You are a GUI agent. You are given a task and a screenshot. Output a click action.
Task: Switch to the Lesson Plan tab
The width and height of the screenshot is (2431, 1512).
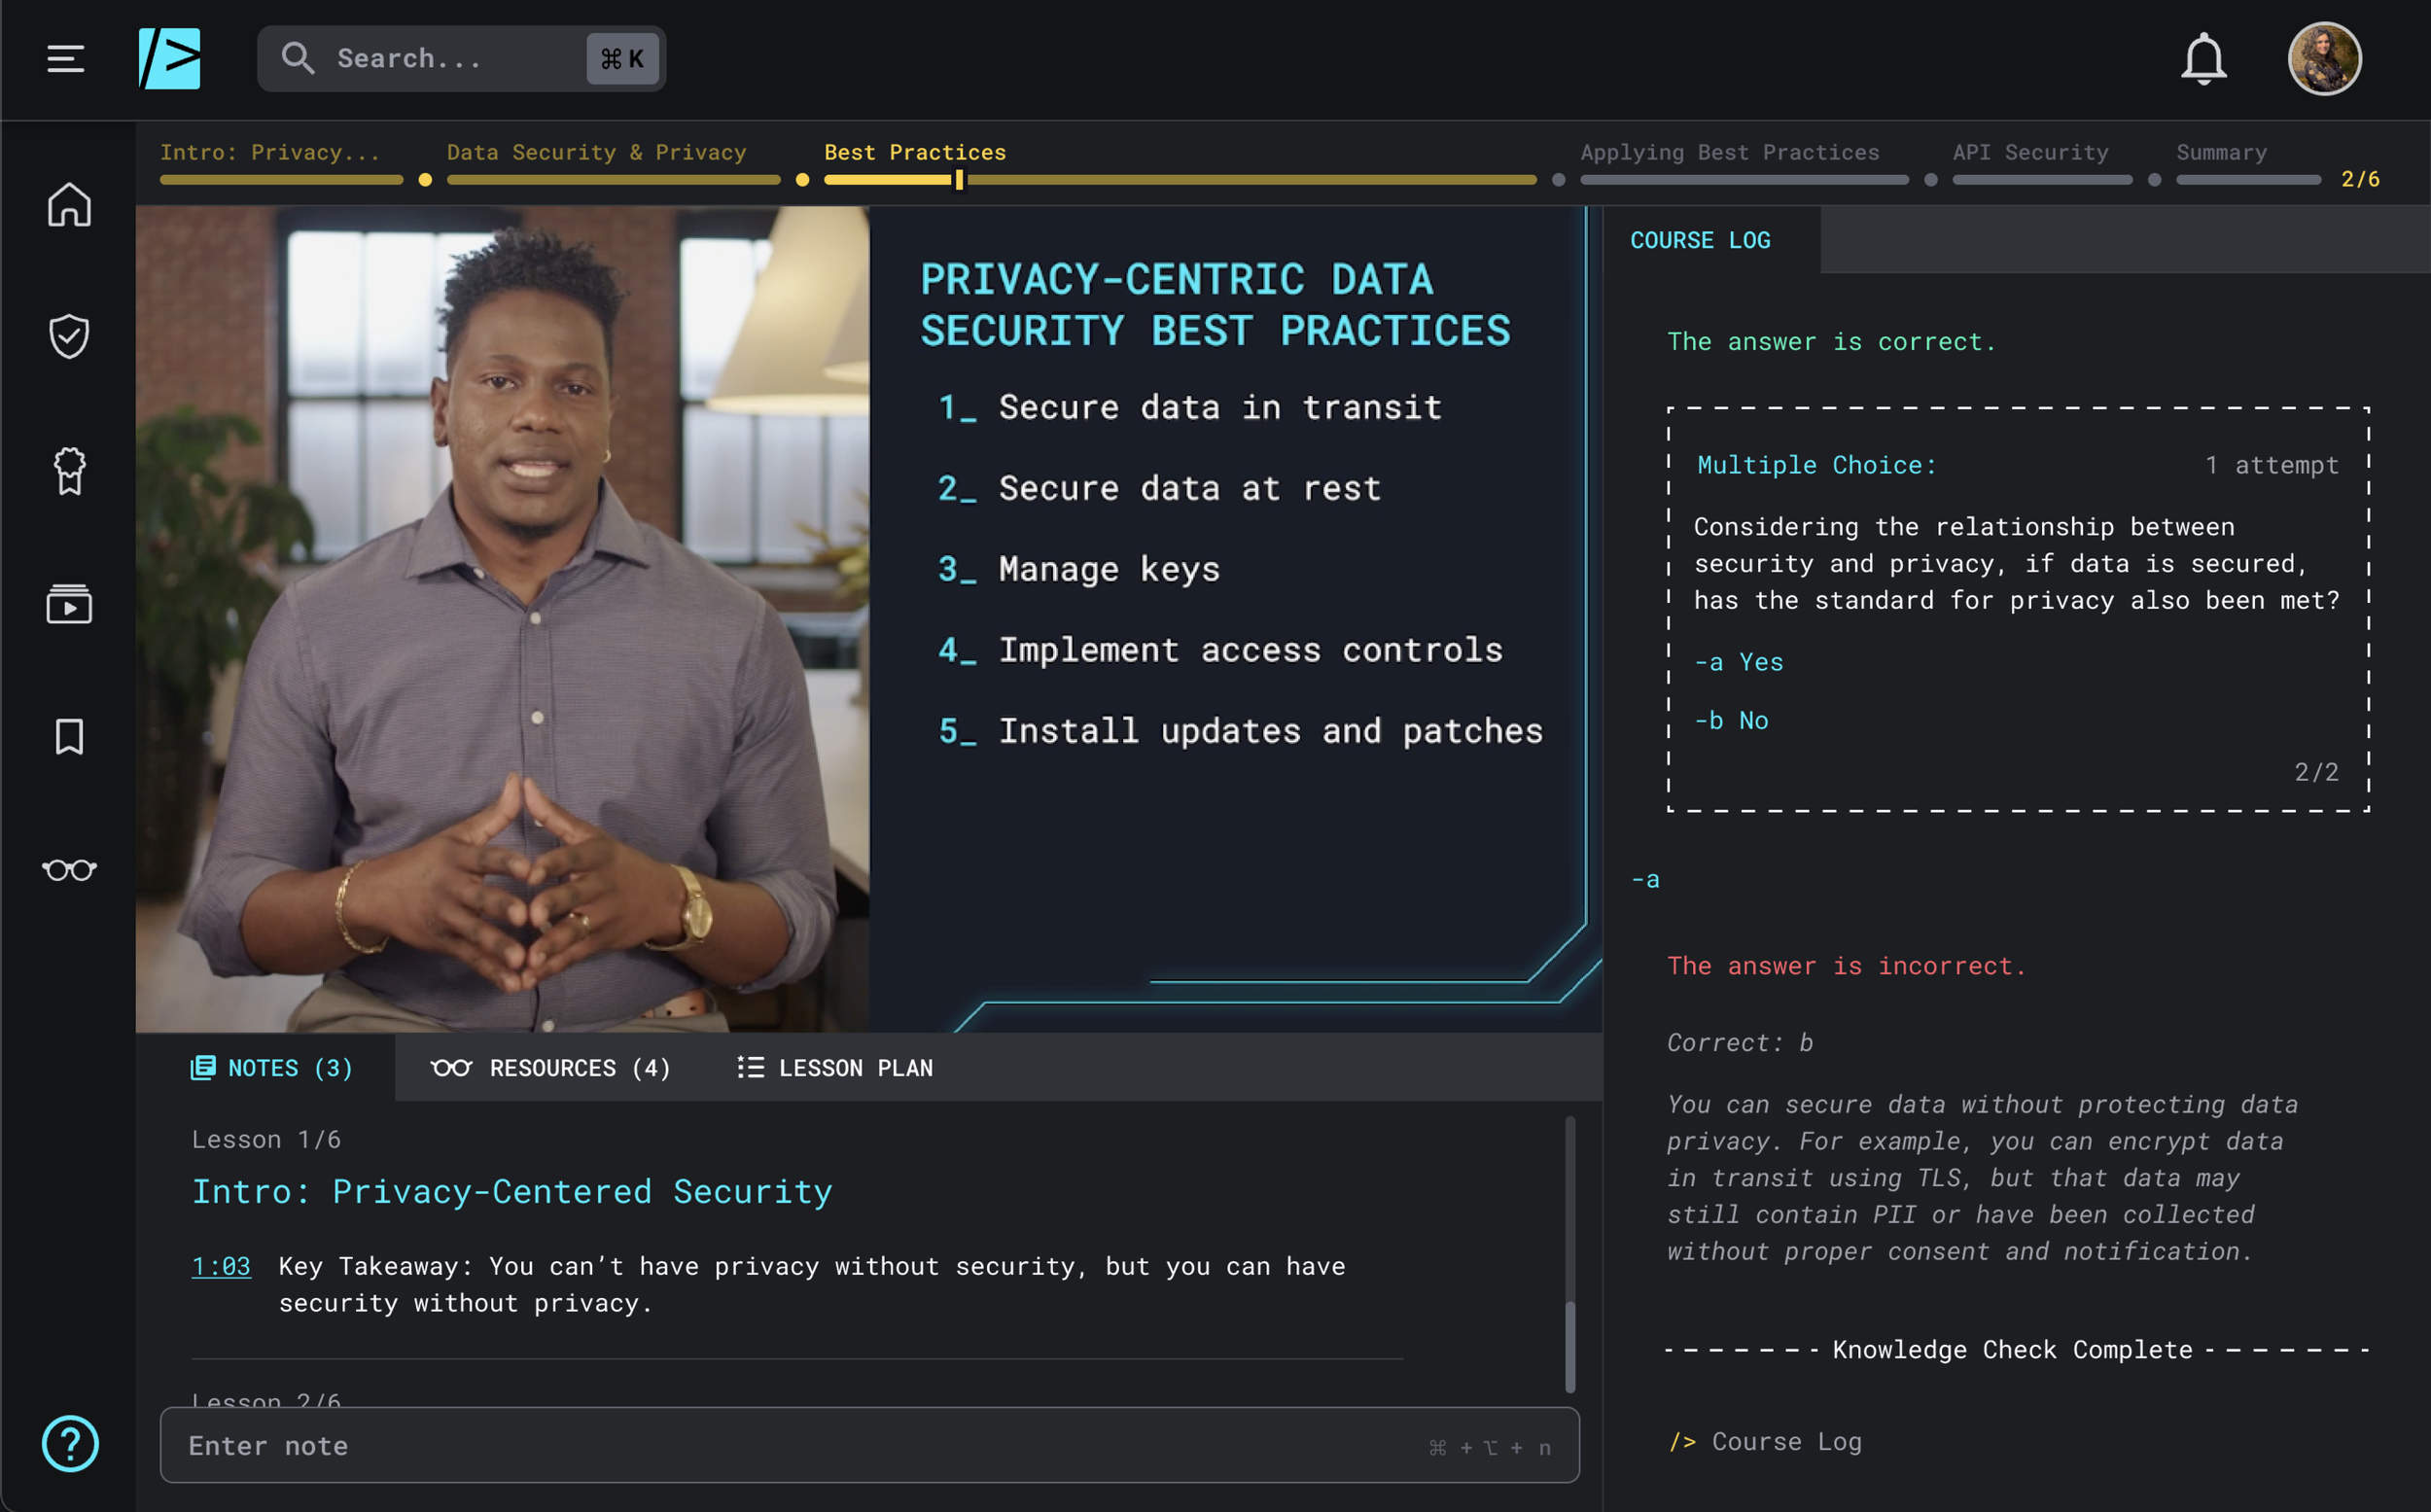[x=836, y=1068]
